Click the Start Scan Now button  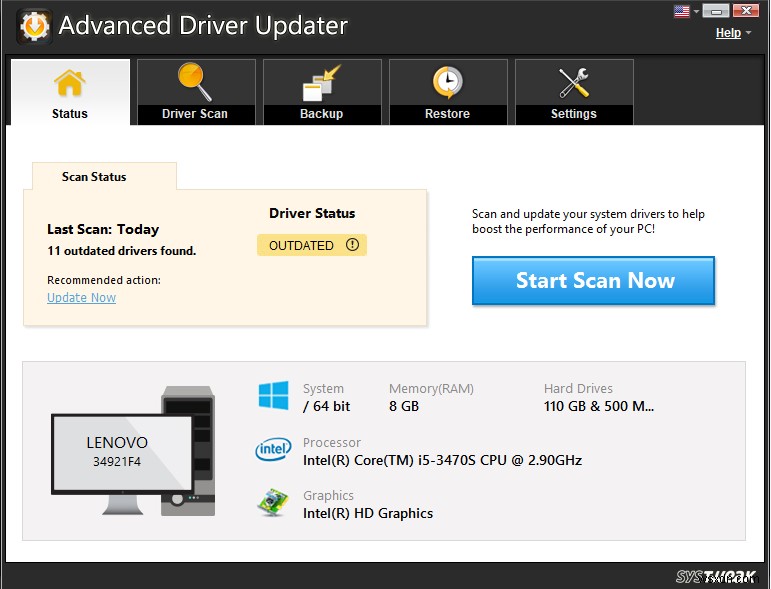point(593,281)
